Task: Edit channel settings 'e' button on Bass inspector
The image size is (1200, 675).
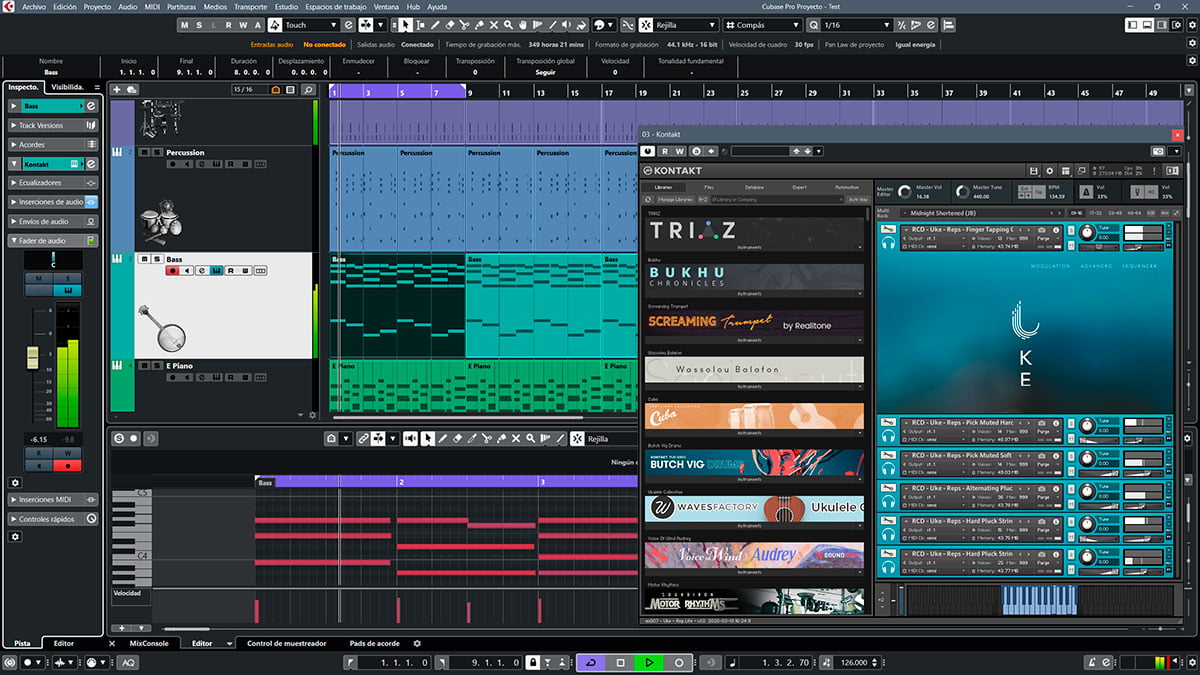Action: tap(91, 105)
